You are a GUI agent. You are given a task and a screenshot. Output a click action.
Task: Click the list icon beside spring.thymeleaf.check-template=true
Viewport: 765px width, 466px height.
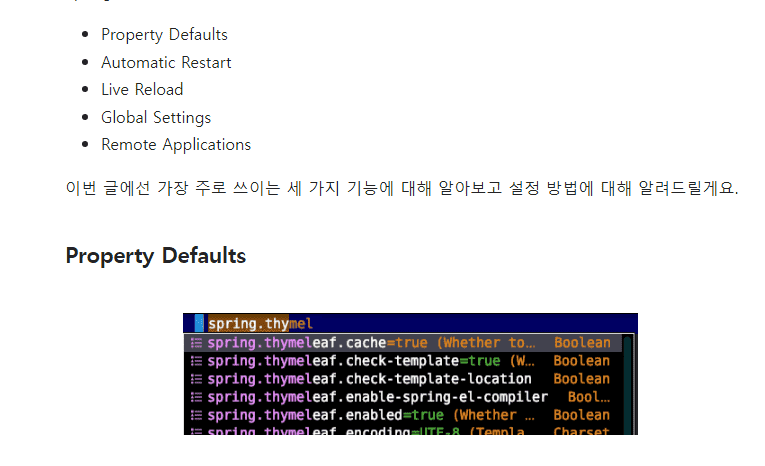(196, 361)
